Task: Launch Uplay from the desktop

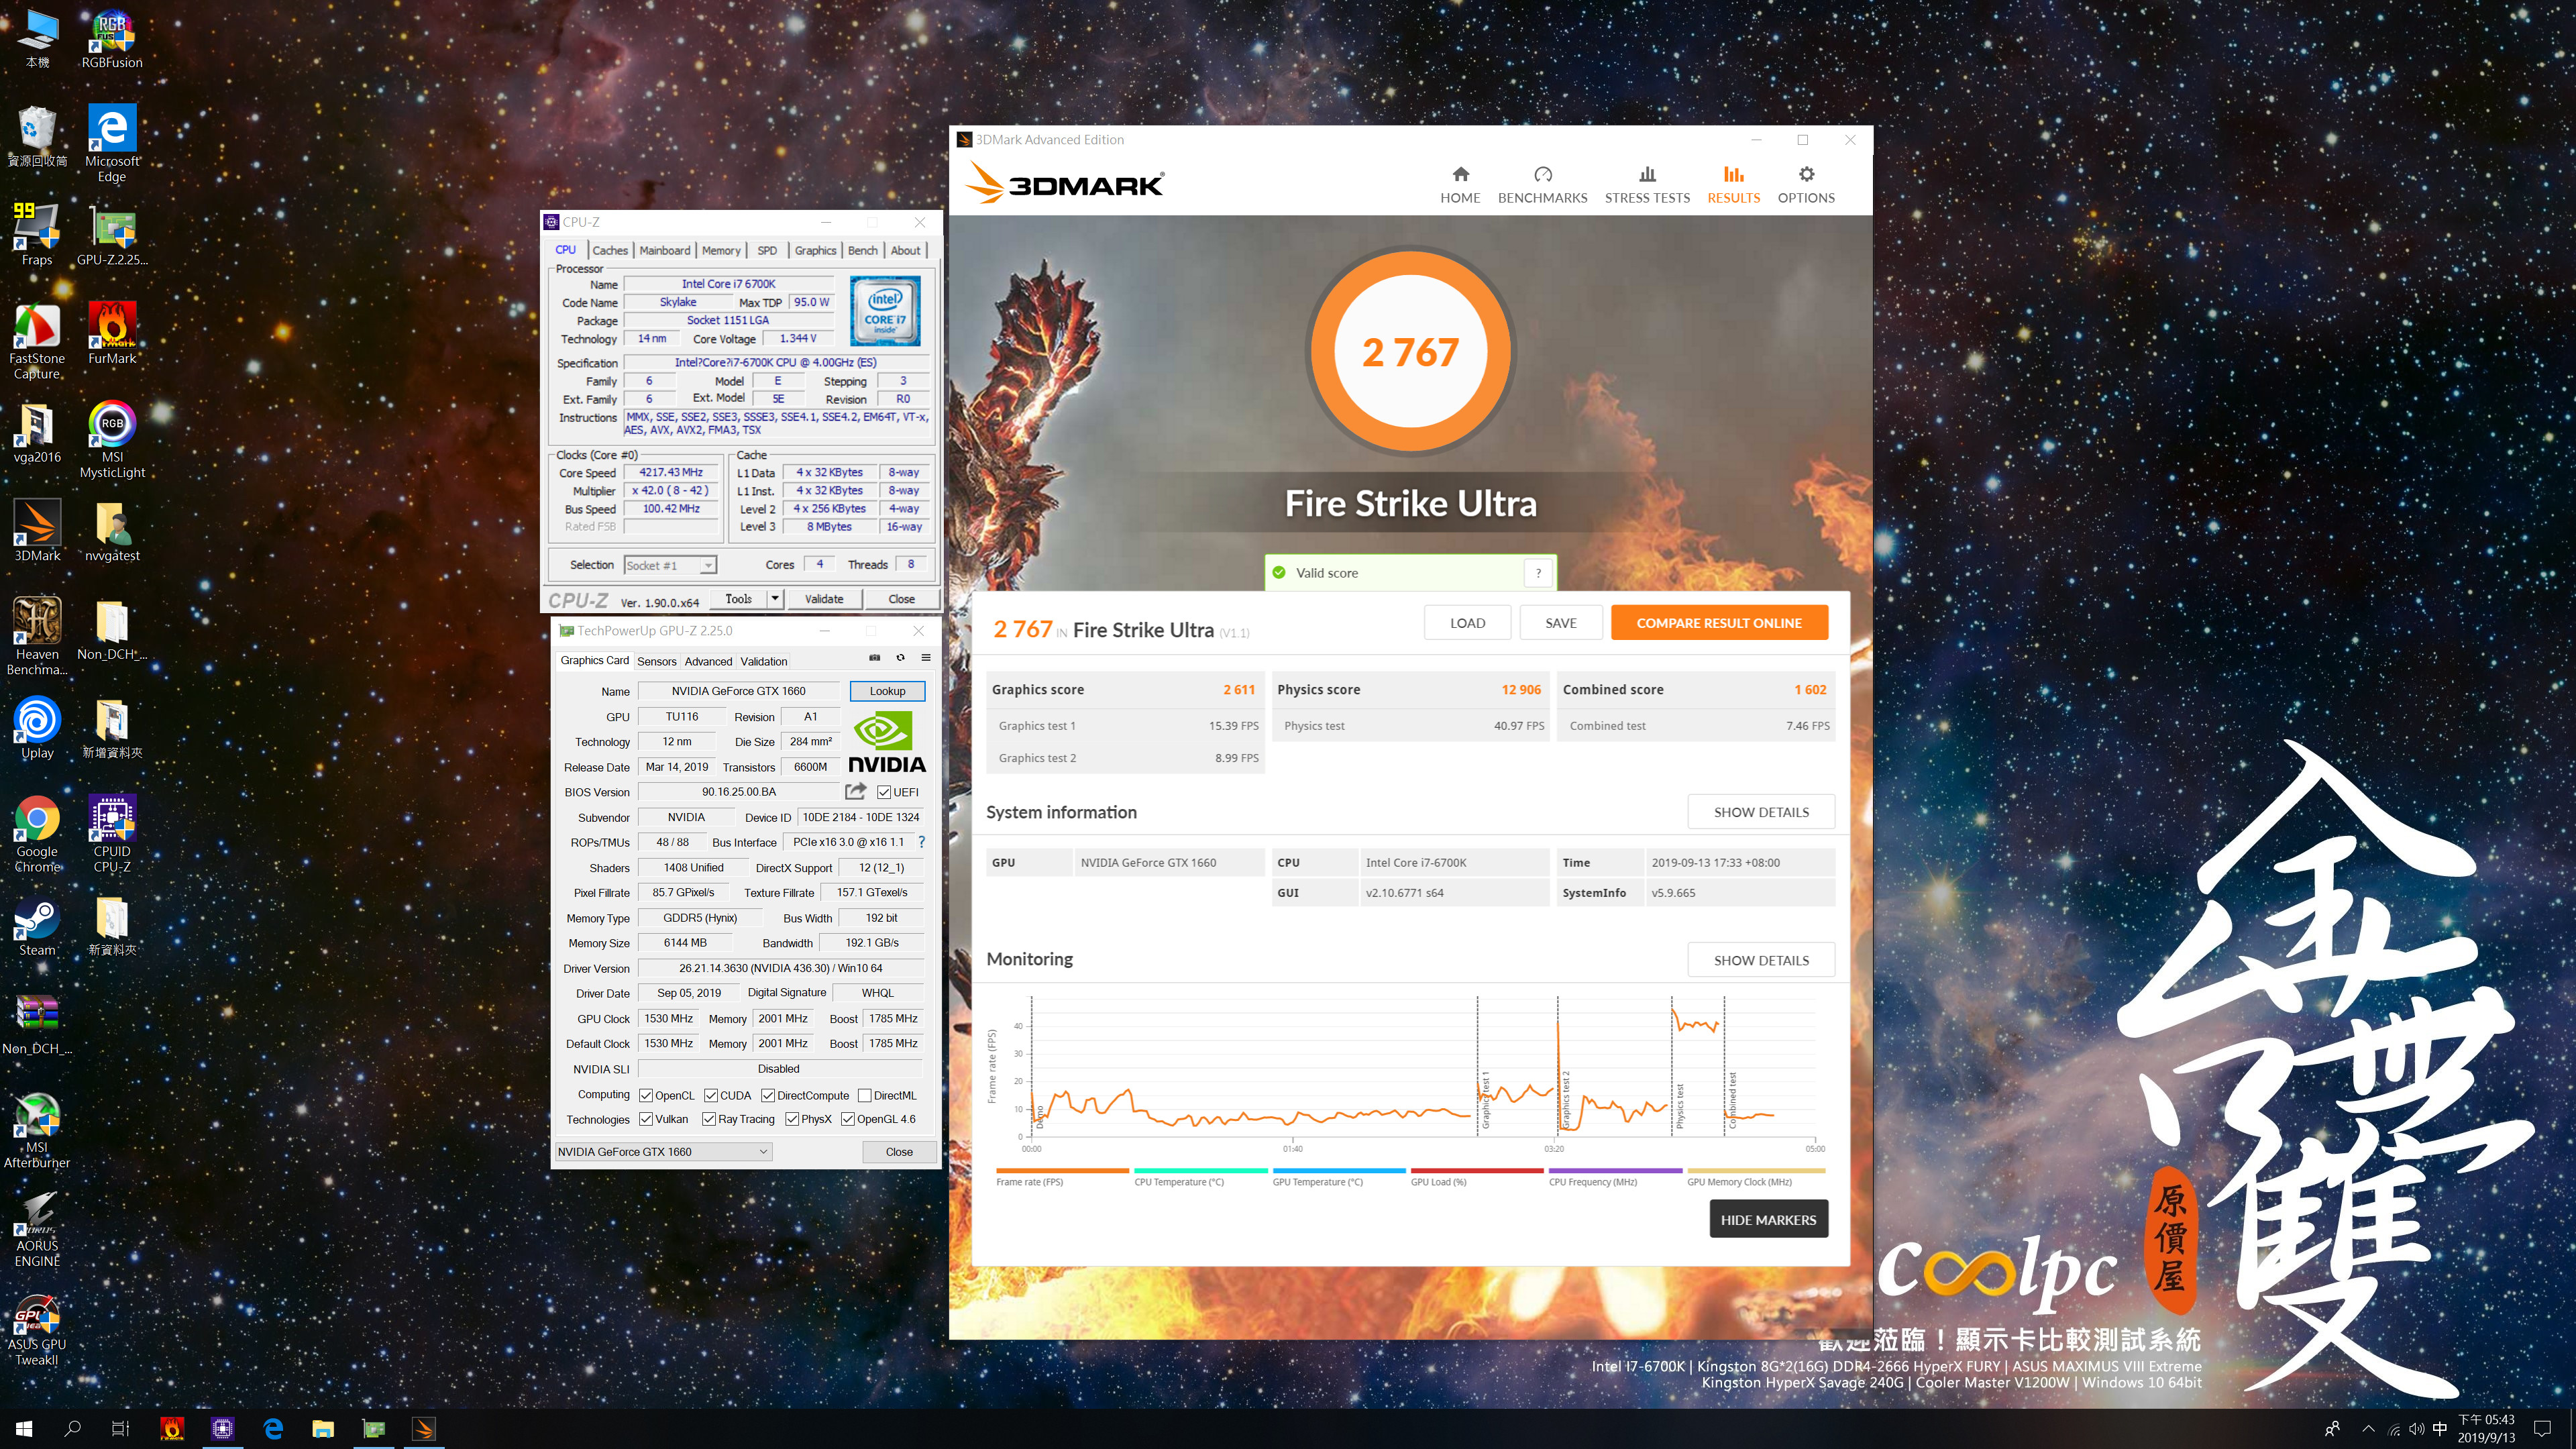Action: point(37,727)
